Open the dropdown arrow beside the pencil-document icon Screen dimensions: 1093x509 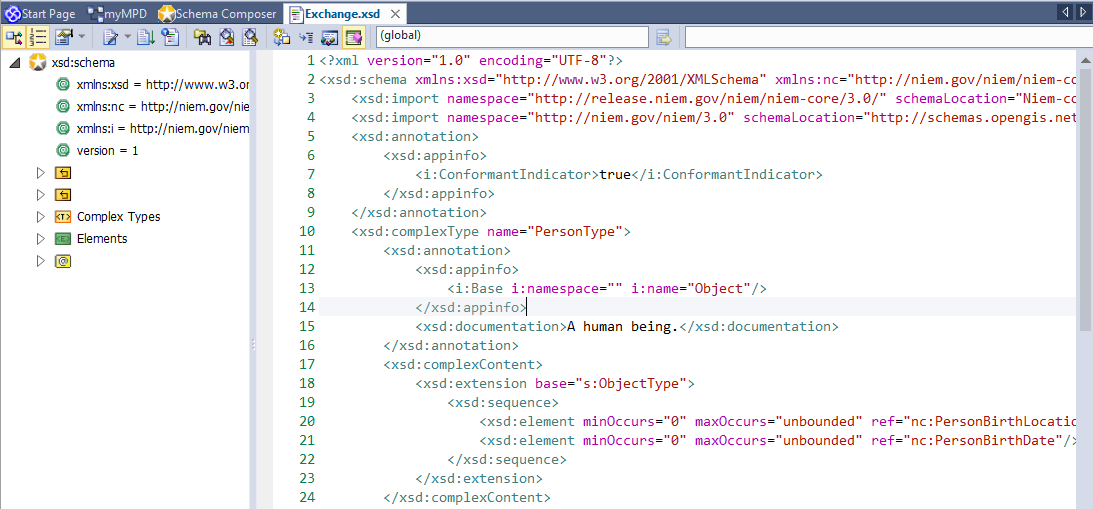pos(126,37)
